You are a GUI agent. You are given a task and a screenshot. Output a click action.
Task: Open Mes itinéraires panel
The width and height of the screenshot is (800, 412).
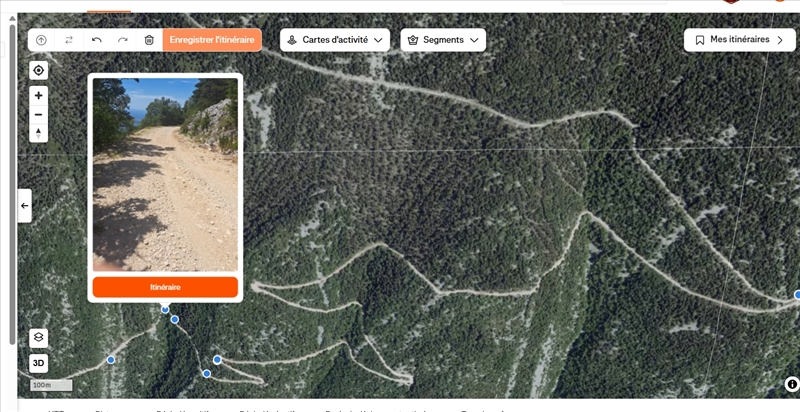(x=739, y=40)
